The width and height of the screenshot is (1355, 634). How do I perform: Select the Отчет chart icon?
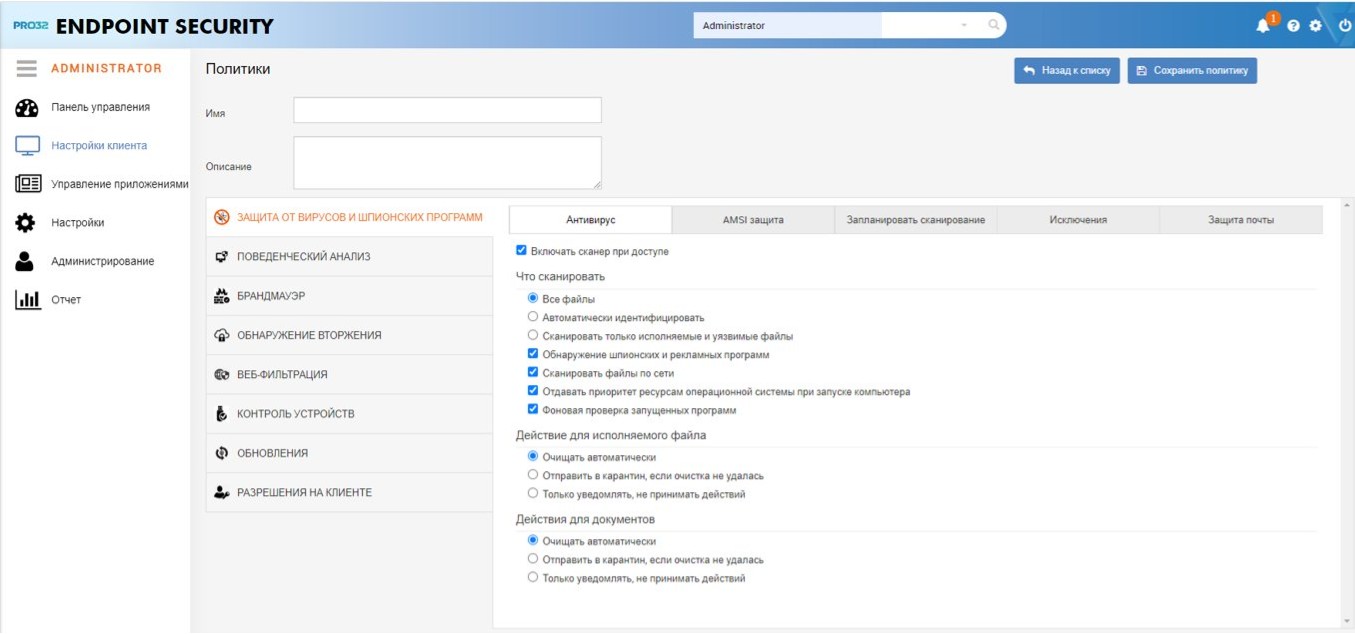click(27, 299)
